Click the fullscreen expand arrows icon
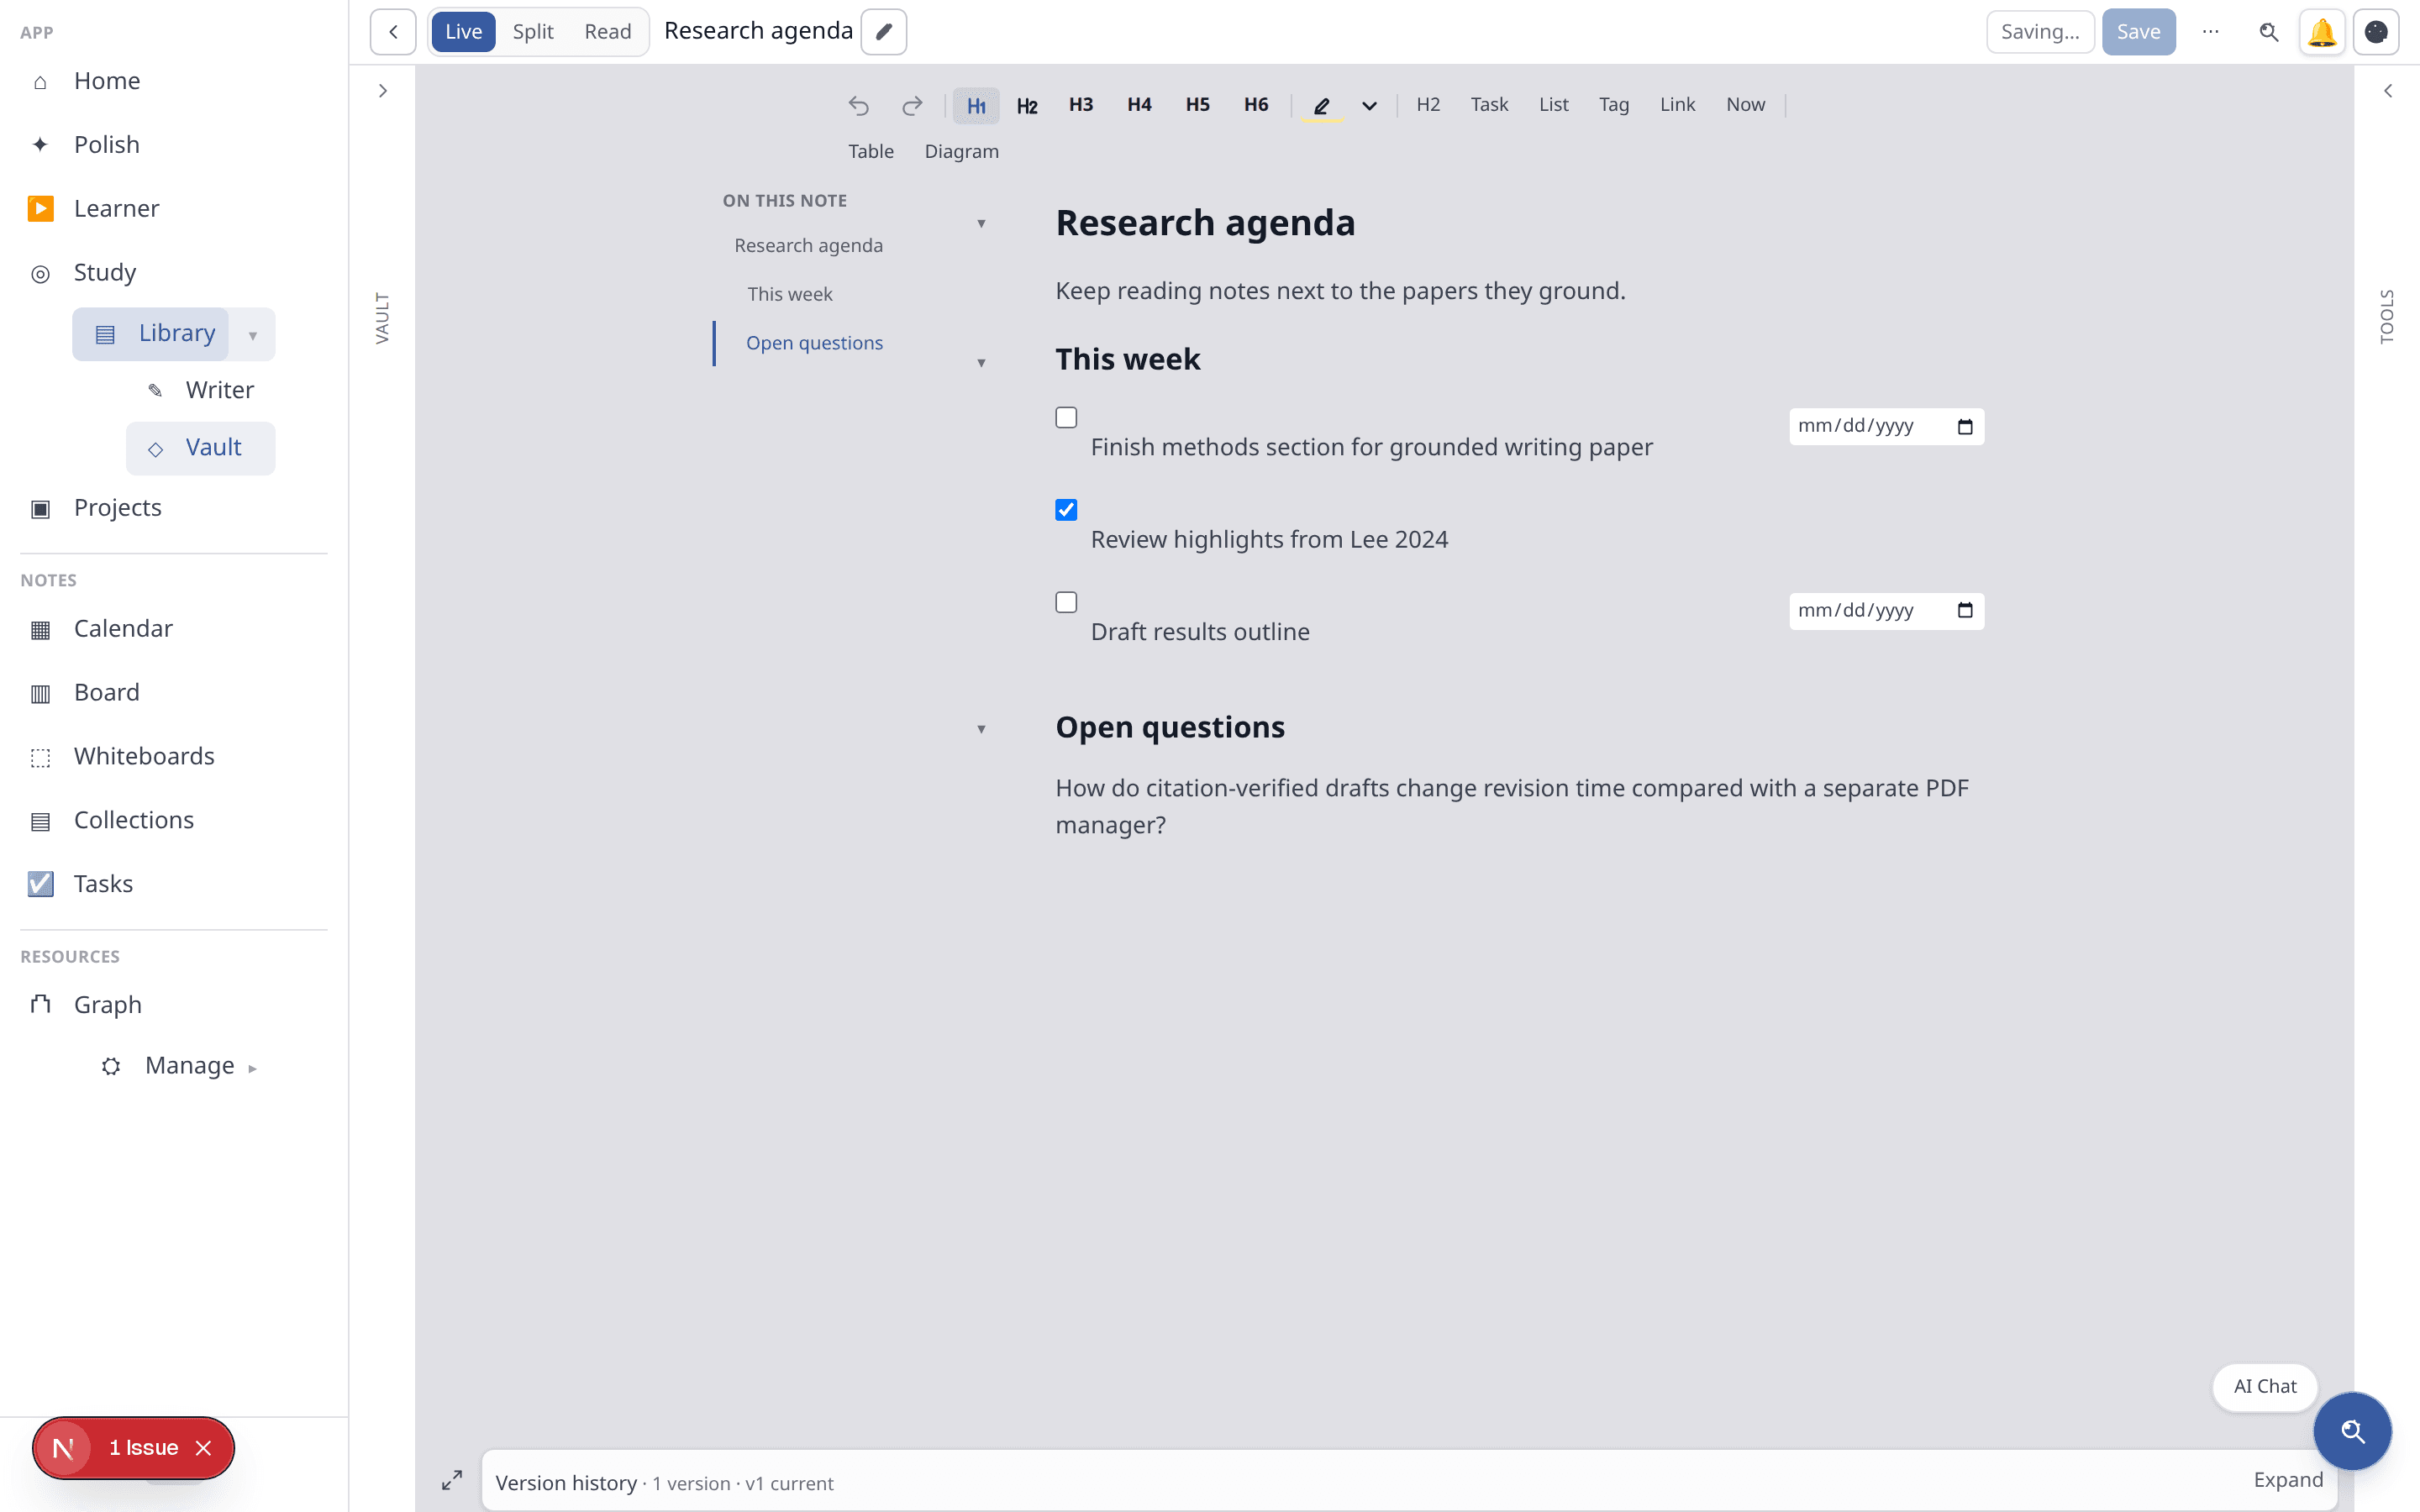2420x1512 pixels. [452, 1480]
